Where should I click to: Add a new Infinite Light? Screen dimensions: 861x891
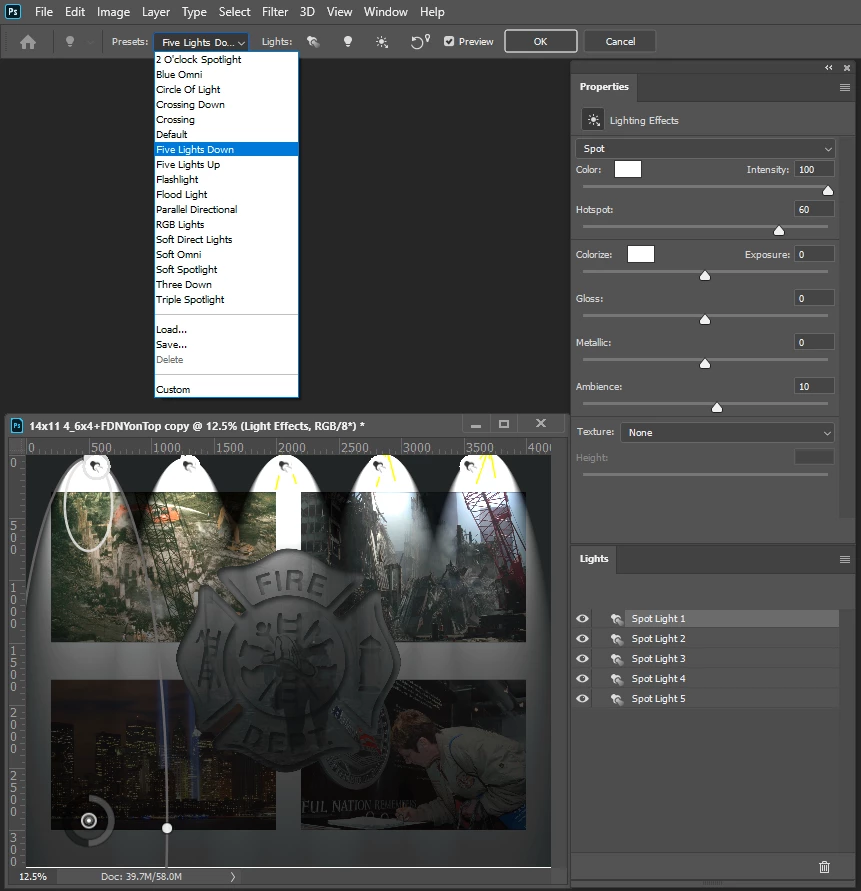pos(382,42)
